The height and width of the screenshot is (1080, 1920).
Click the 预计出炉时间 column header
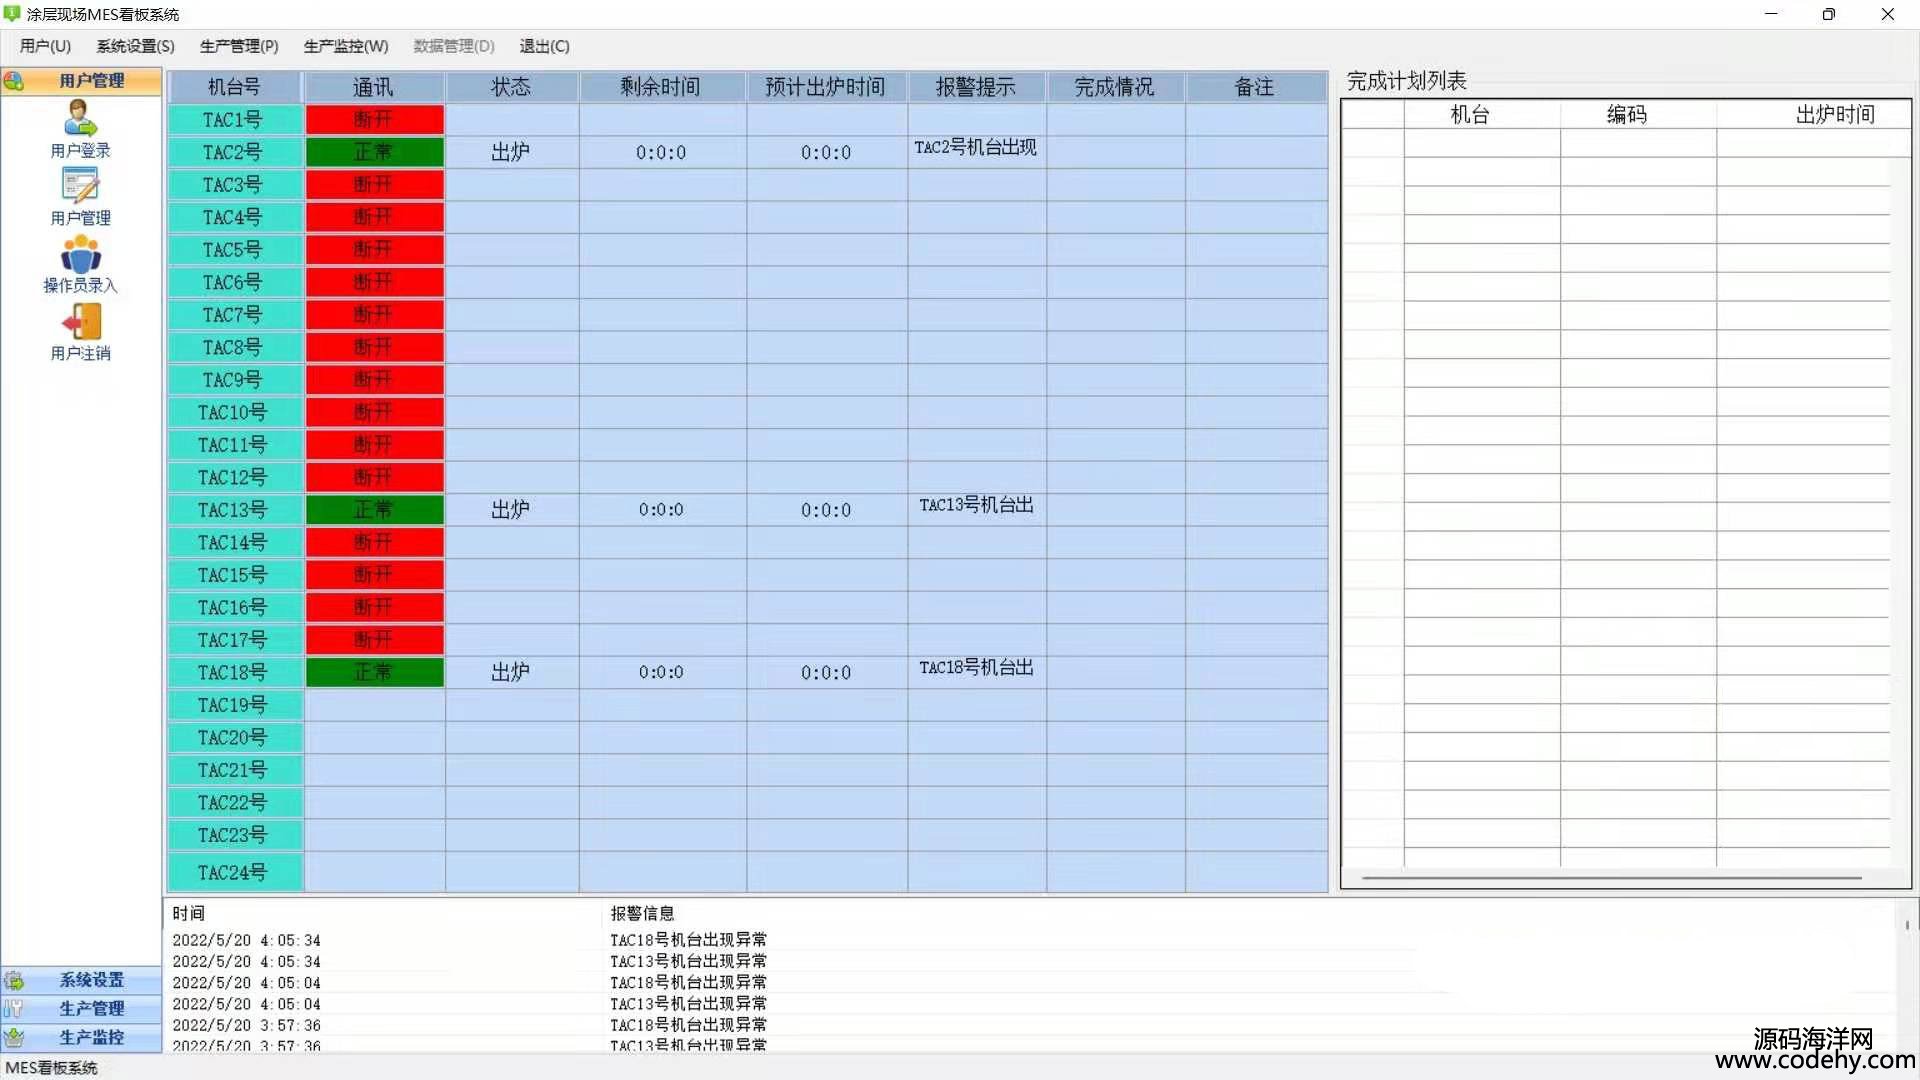pos(826,87)
